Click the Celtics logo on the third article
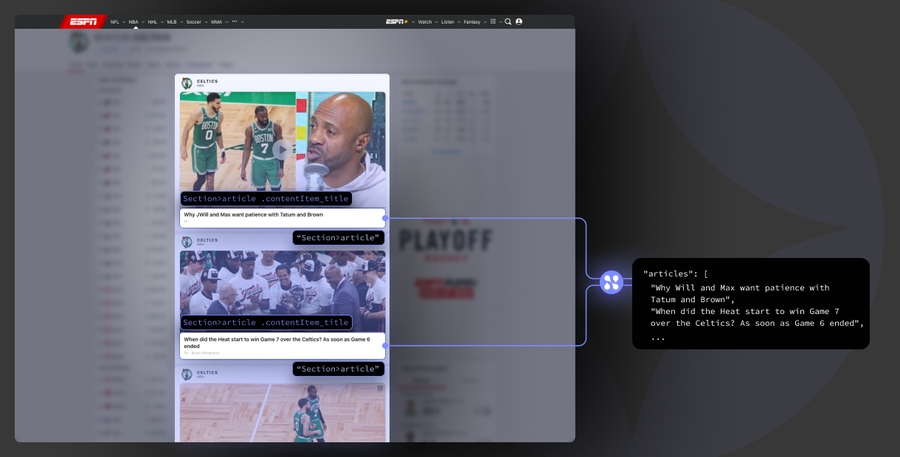The image size is (900, 457). pyautogui.click(x=187, y=374)
